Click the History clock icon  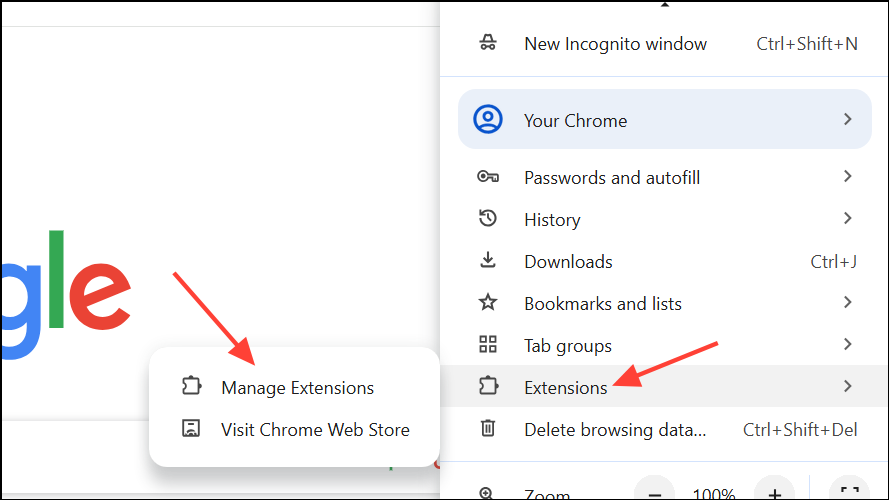(488, 219)
